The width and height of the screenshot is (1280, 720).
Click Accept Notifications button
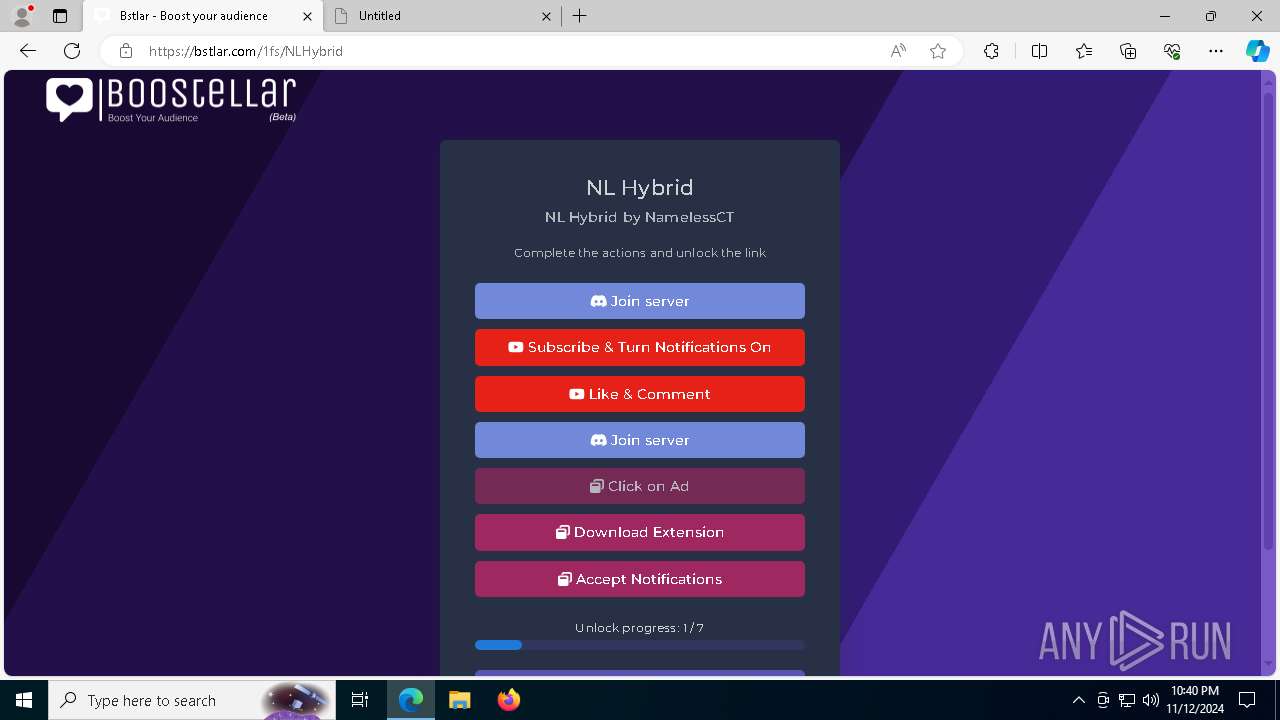point(640,579)
